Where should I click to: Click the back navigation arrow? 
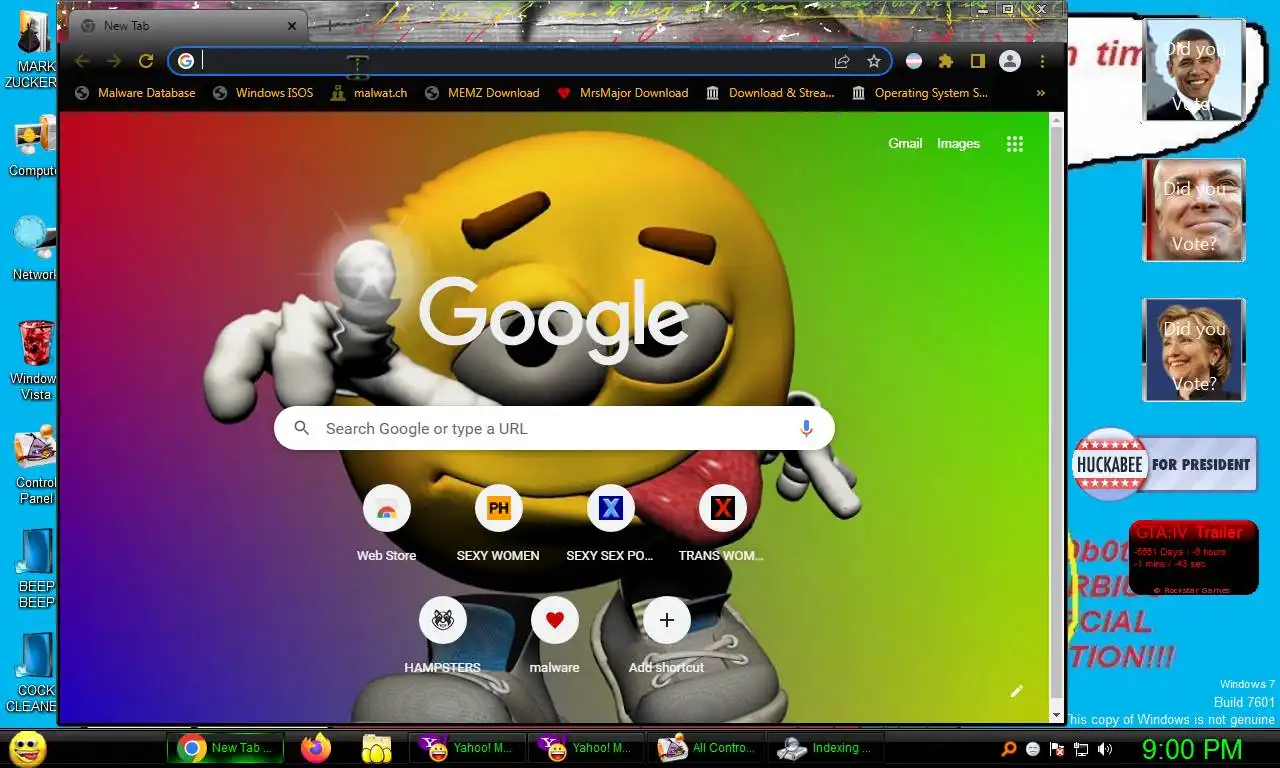pos(82,61)
